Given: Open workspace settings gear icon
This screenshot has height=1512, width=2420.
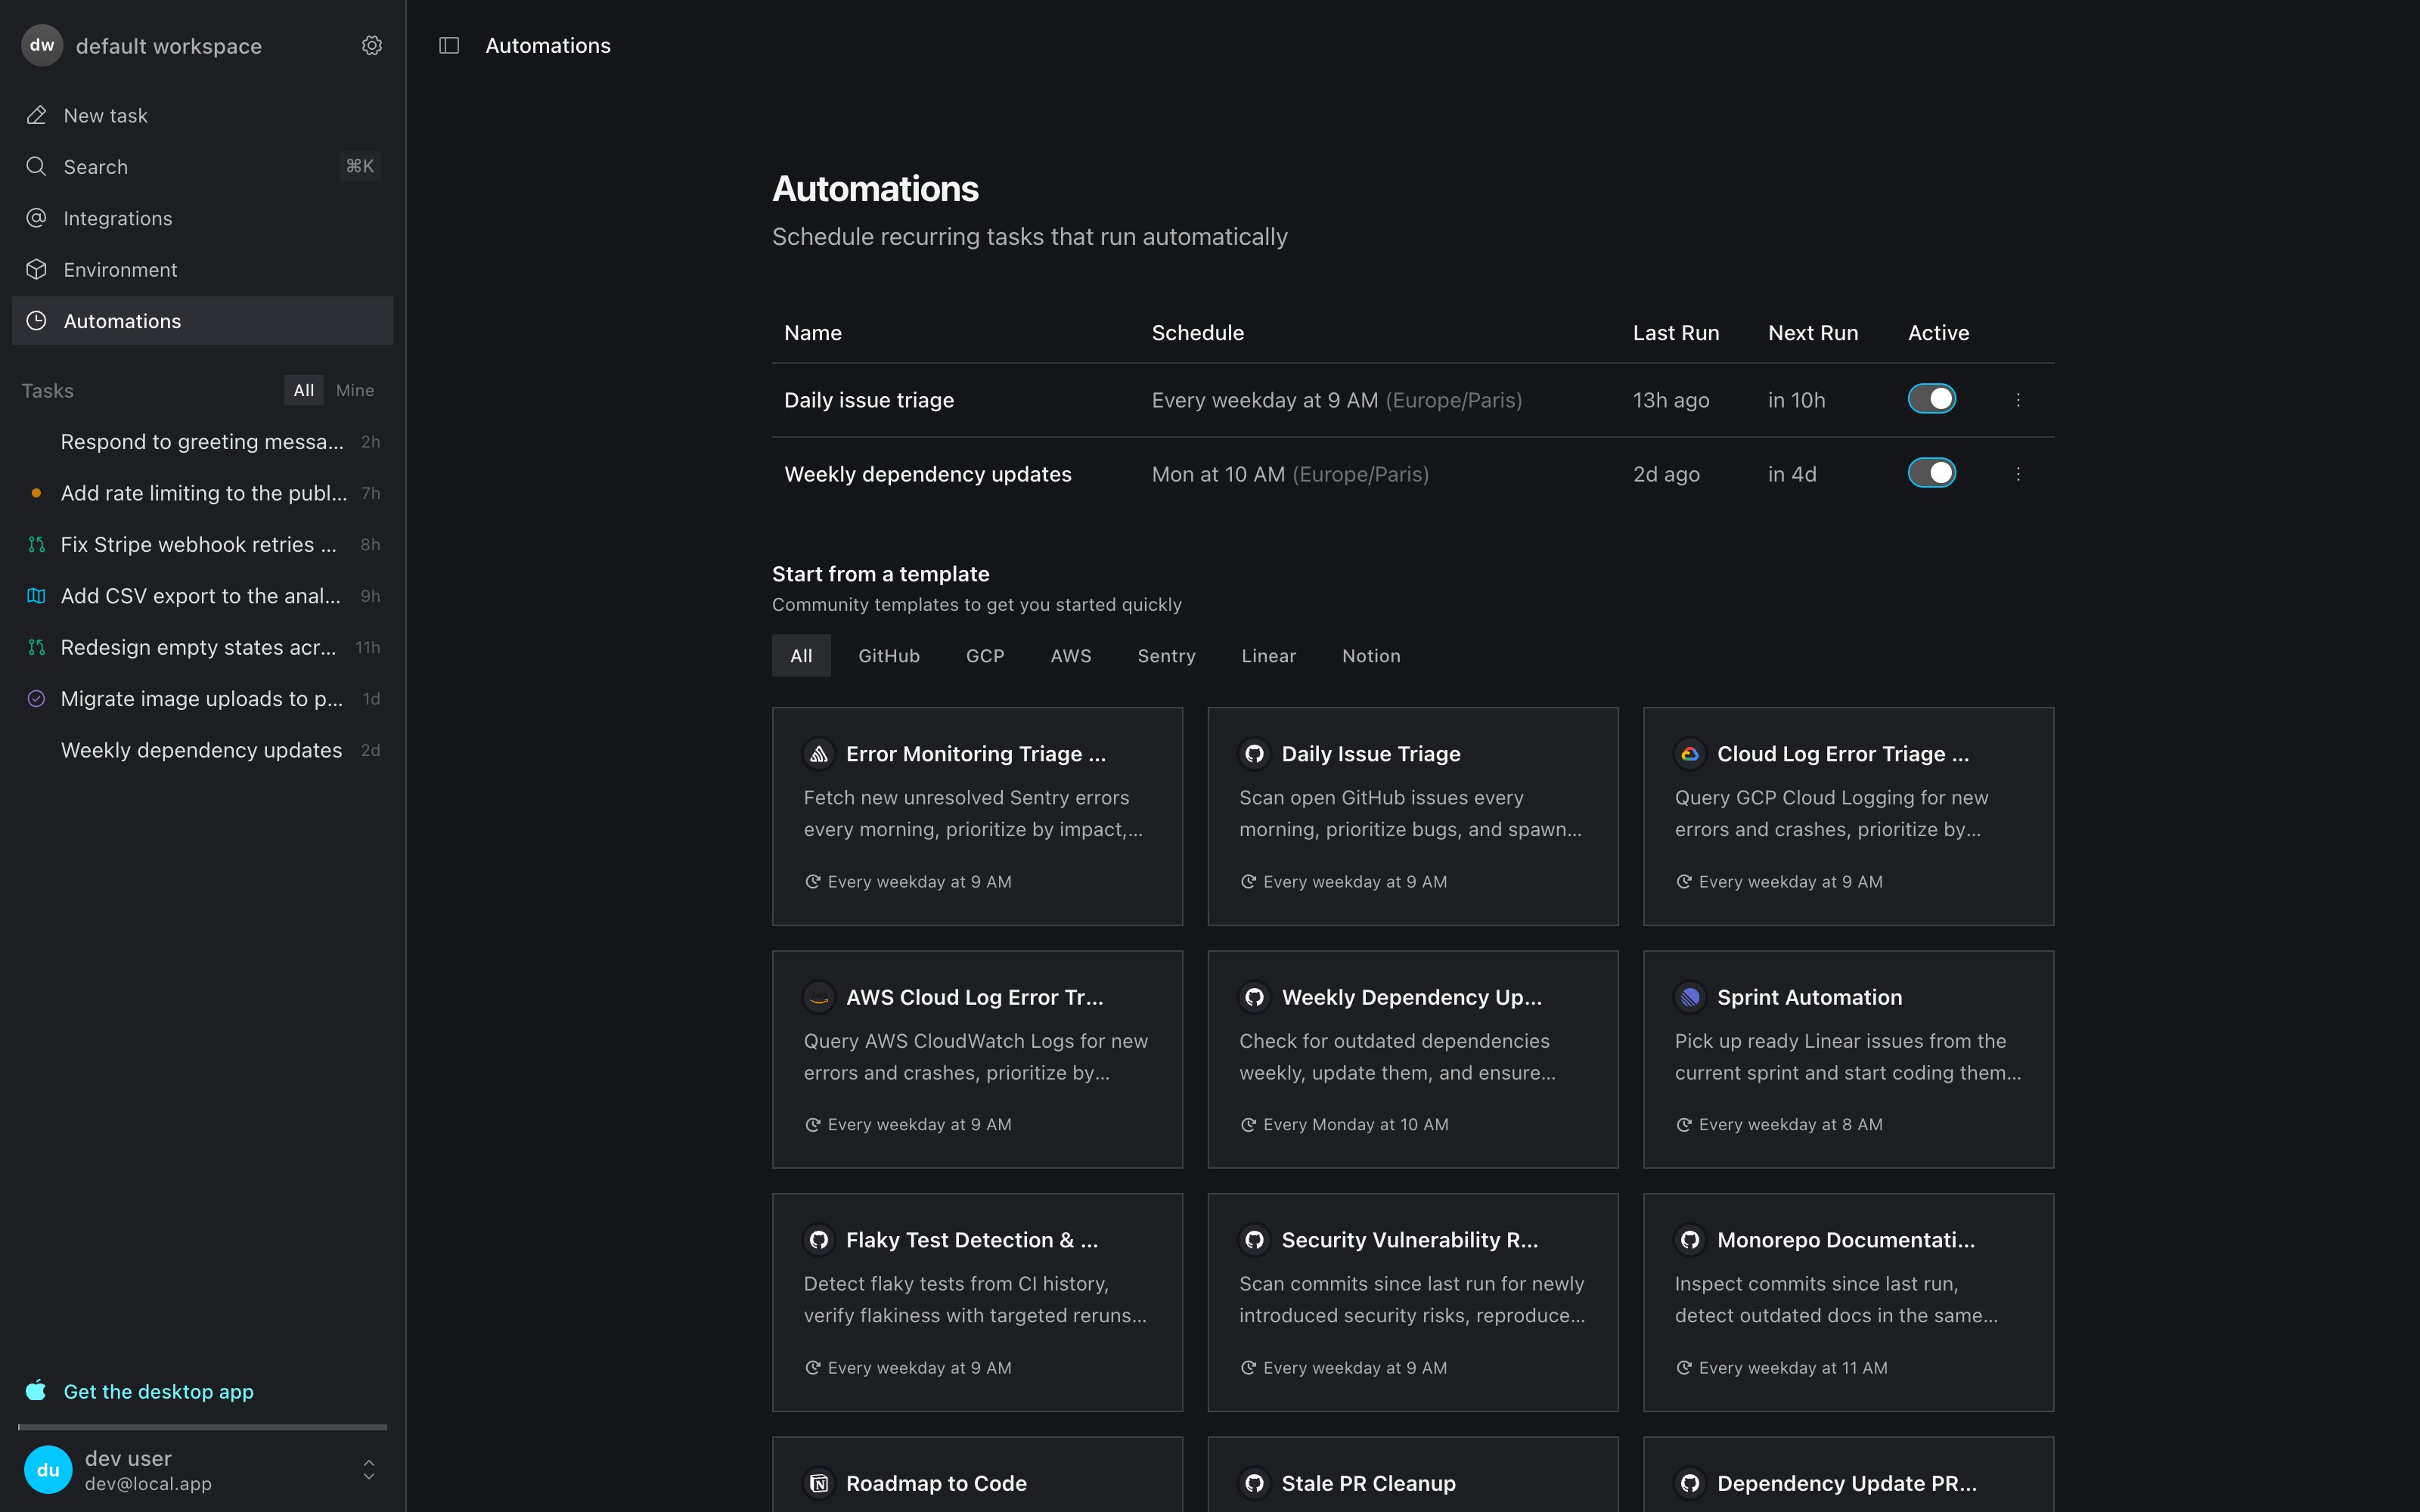Looking at the screenshot, I should pos(372,46).
